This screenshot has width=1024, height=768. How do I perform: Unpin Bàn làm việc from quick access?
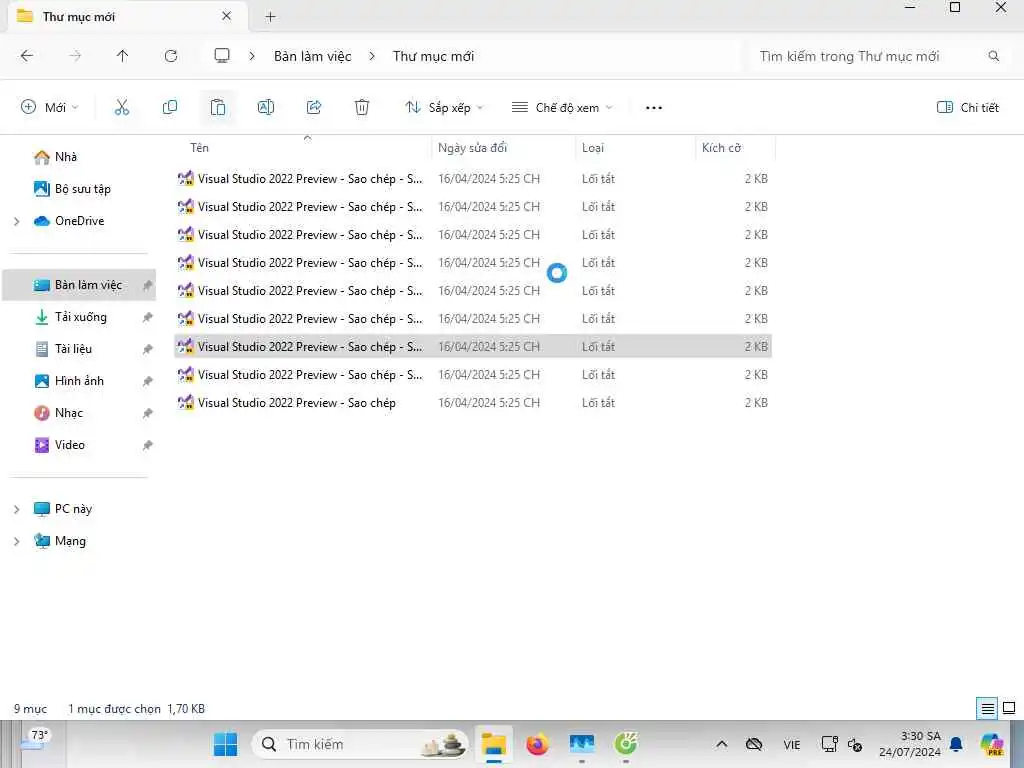coord(148,285)
